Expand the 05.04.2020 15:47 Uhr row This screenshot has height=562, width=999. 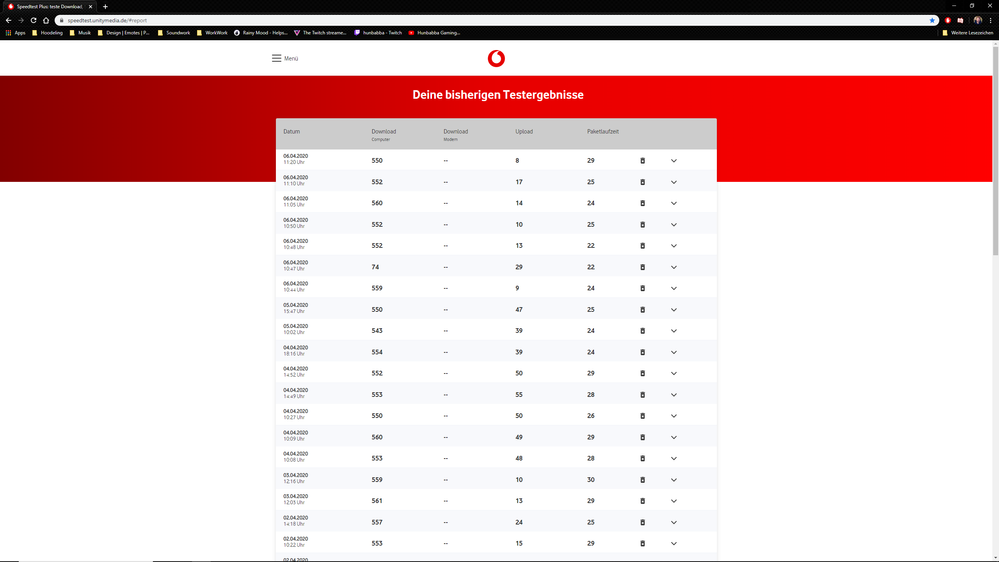click(673, 310)
